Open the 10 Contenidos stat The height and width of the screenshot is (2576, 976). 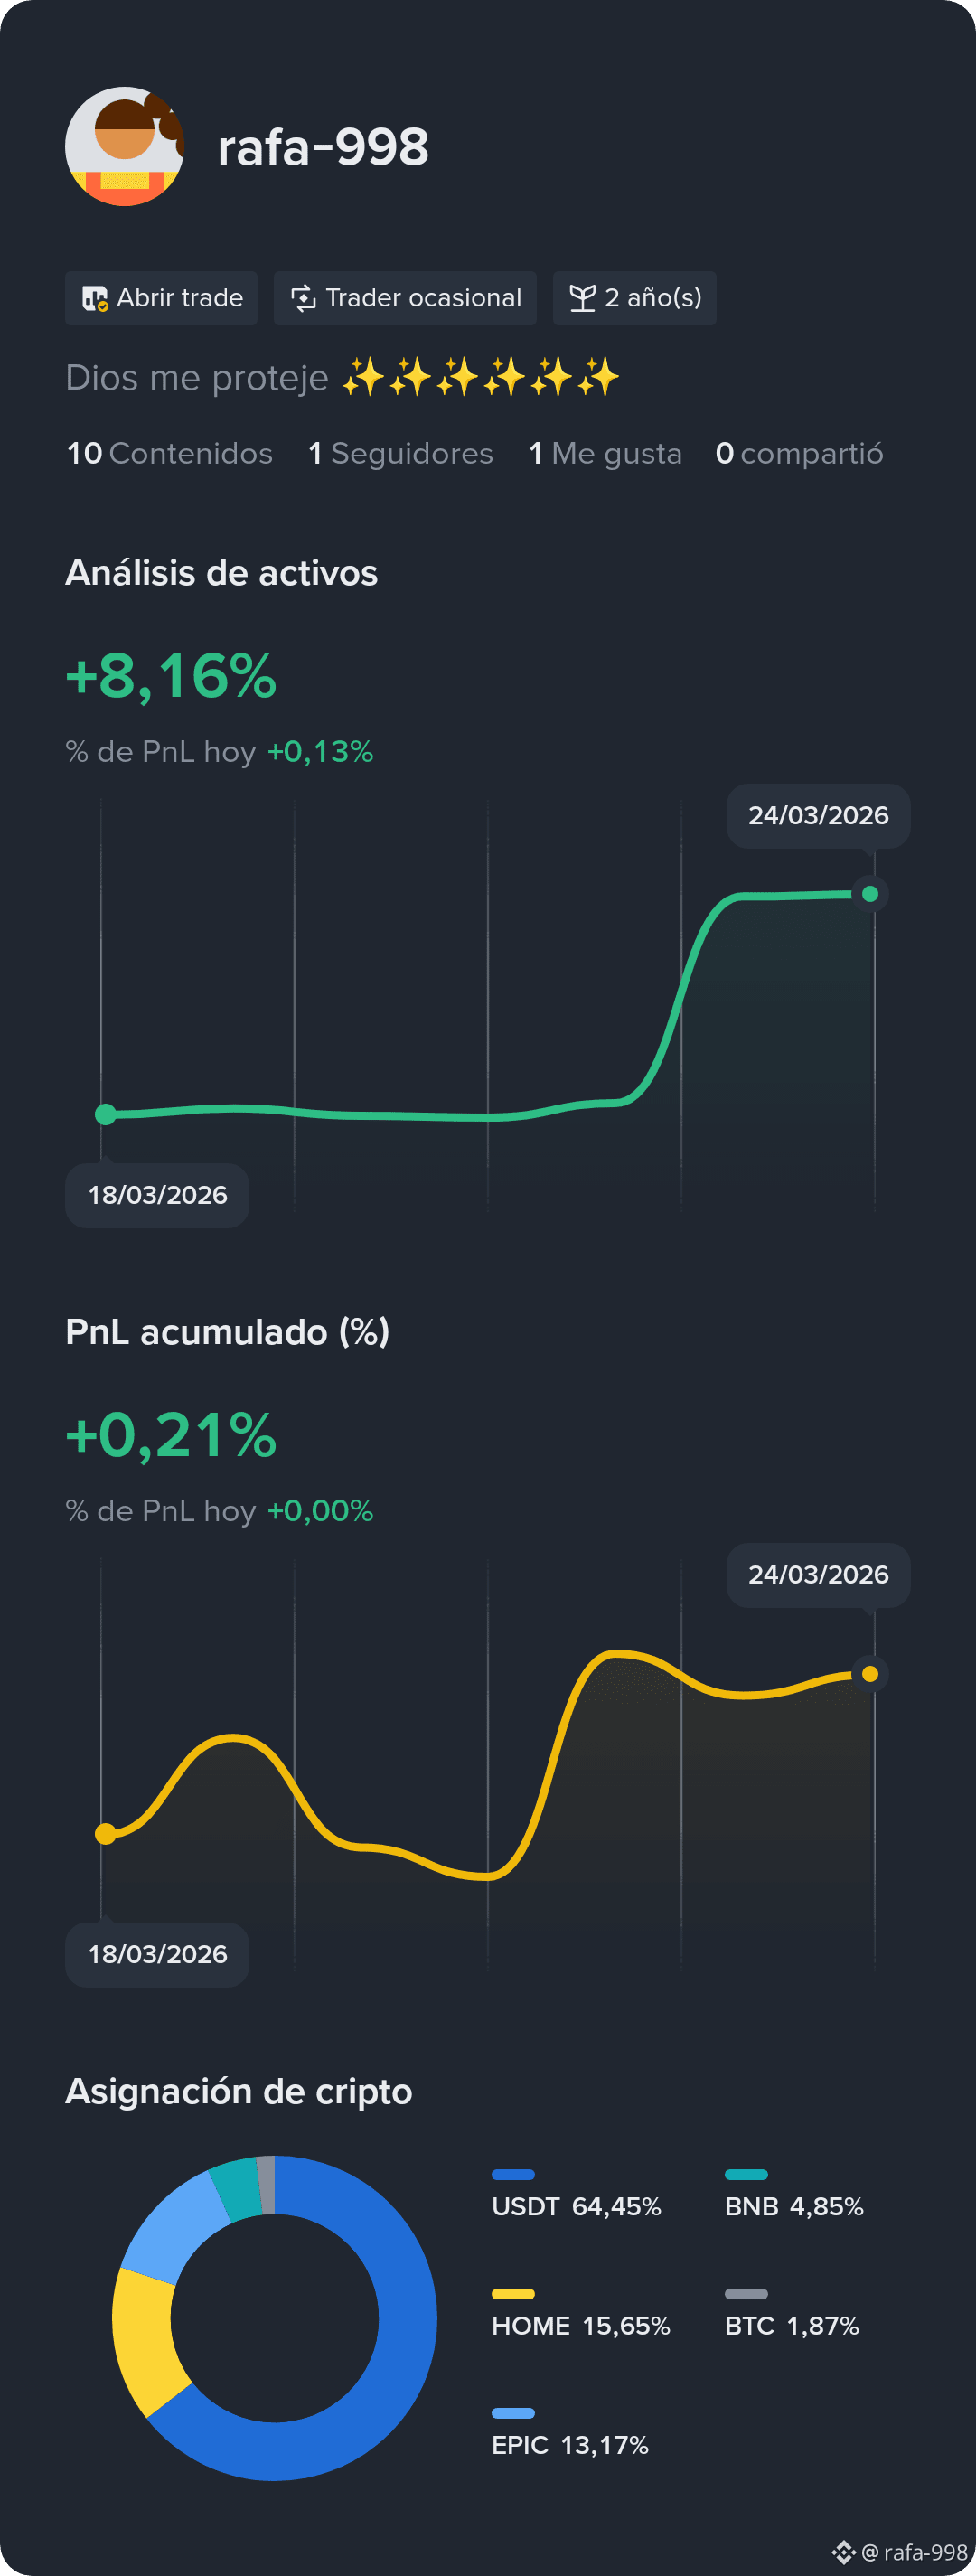169,454
